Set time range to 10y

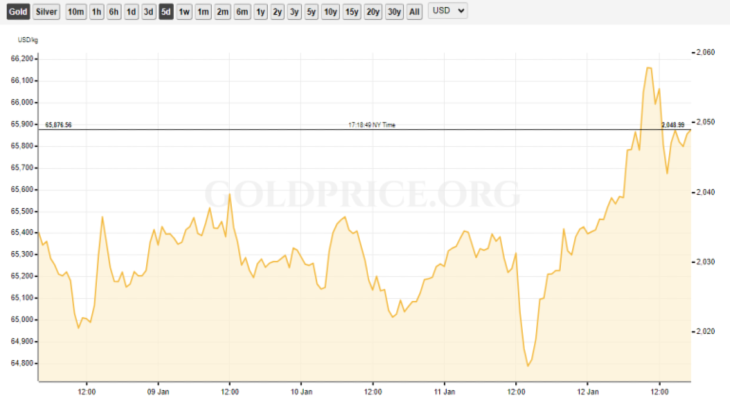pyautogui.click(x=331, y=12)
